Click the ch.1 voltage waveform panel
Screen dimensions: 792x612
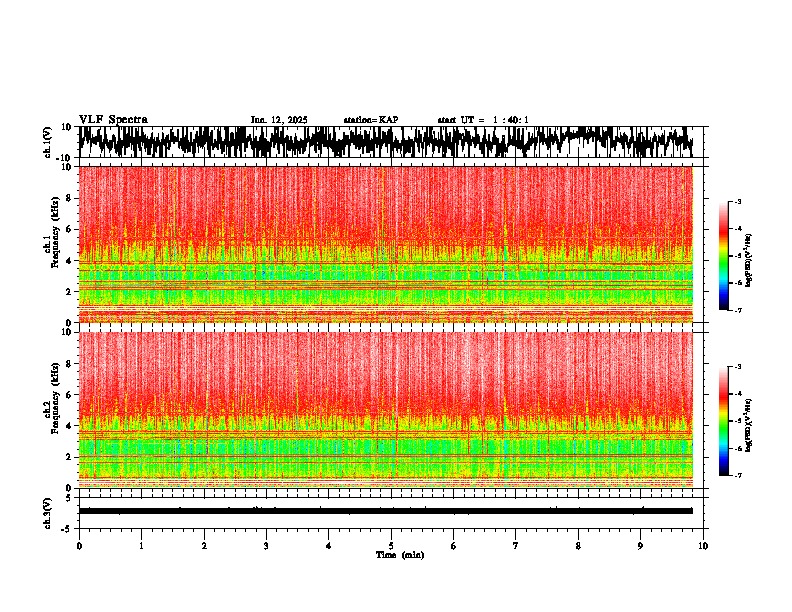coord(391,142)
